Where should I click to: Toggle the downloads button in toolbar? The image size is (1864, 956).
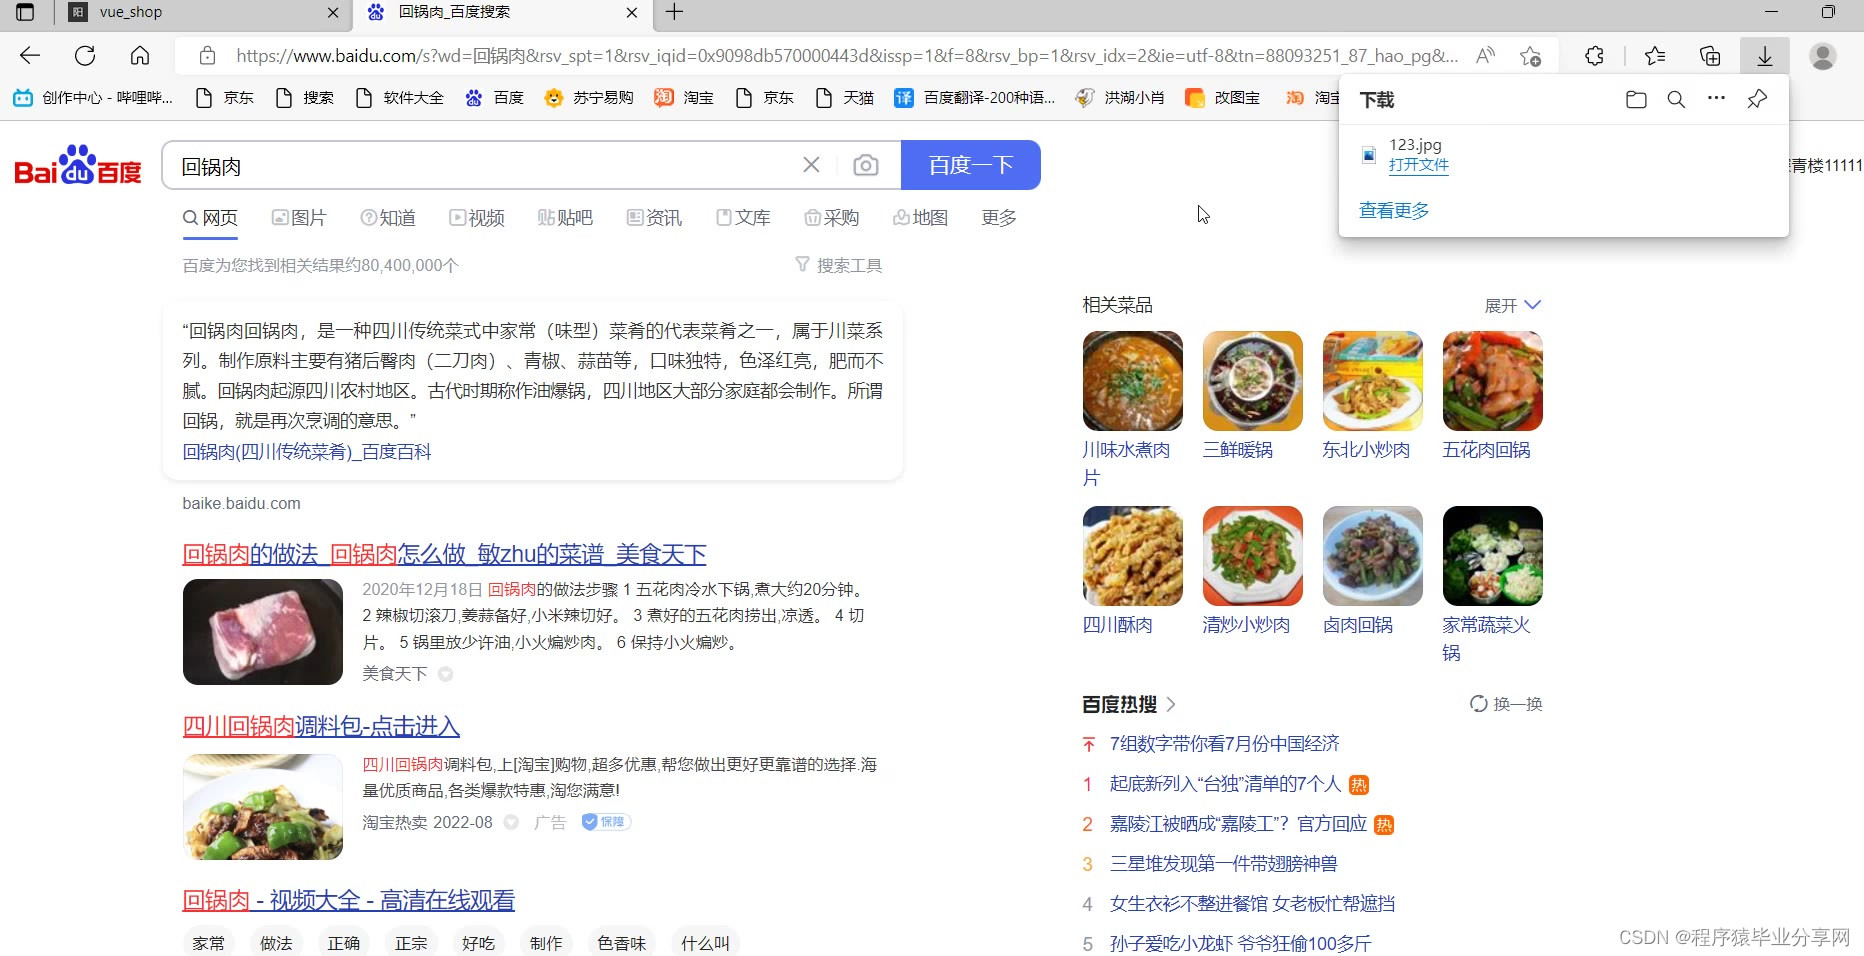(1765, 56)
